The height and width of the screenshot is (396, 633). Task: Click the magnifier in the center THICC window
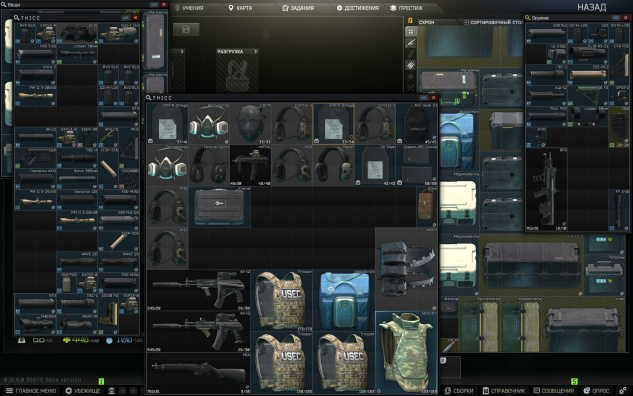point(149,98)
